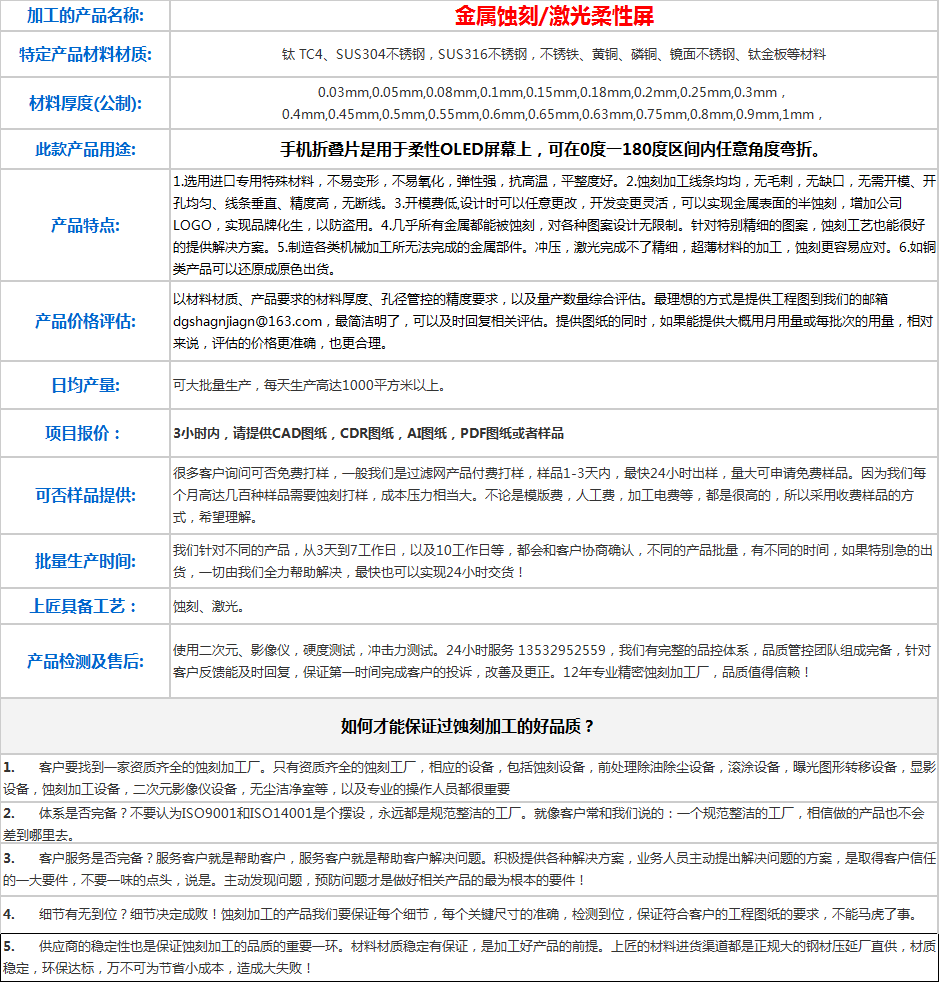
Task: Click text 最快也可以实现24小时交货
Action: 434,572
